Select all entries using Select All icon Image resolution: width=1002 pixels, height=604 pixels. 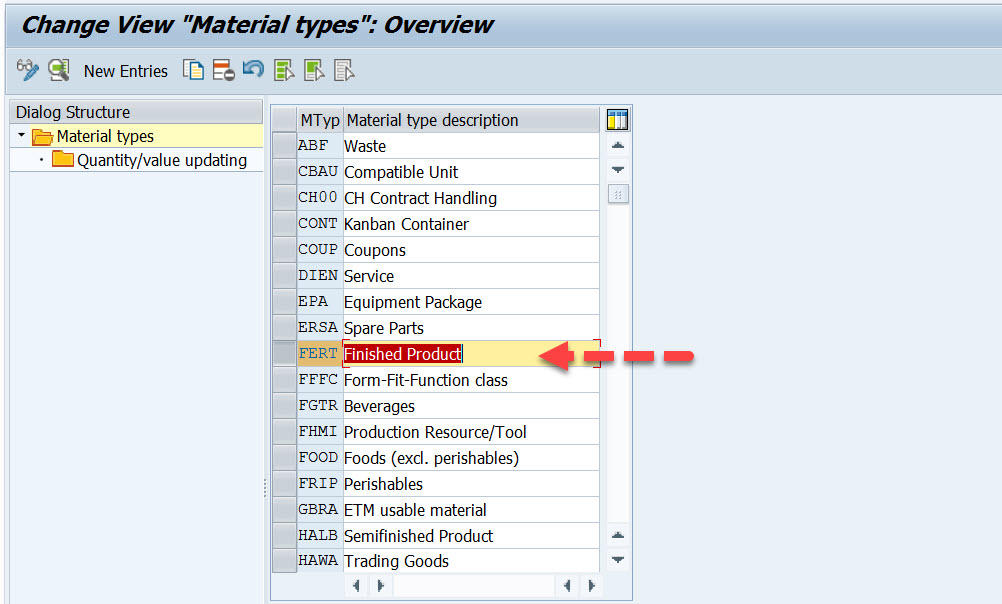click(x=282, y=70)
